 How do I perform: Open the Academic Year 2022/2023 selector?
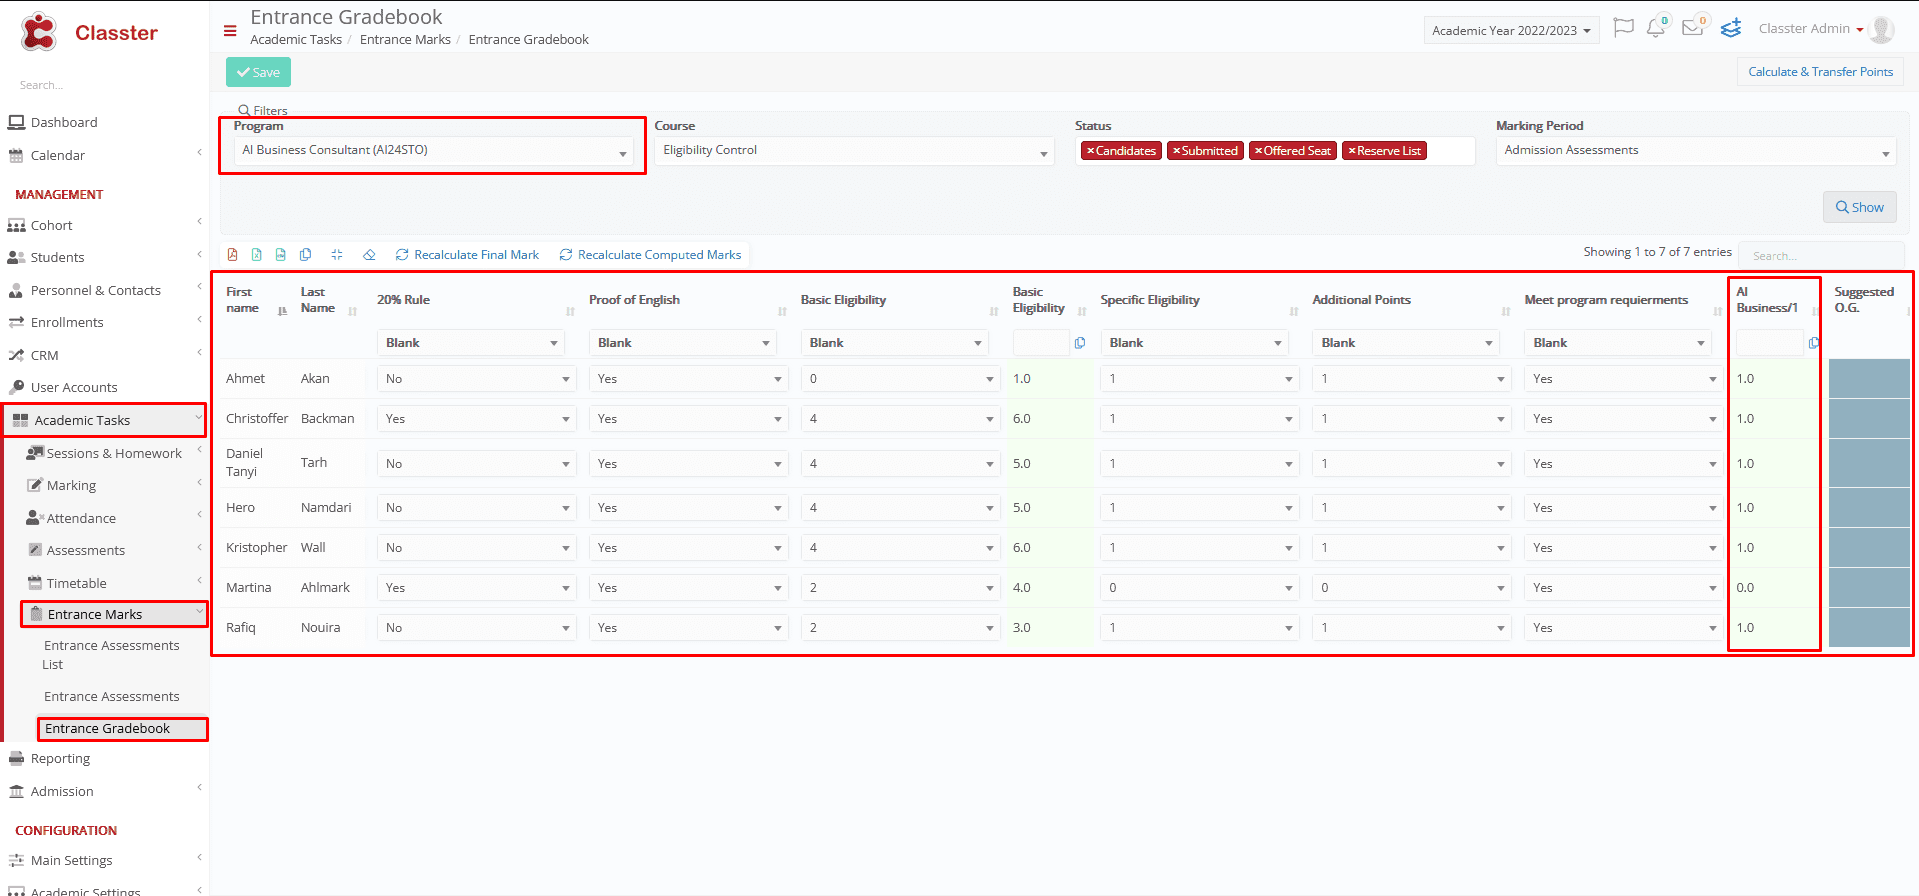[x=1511, y=30]
